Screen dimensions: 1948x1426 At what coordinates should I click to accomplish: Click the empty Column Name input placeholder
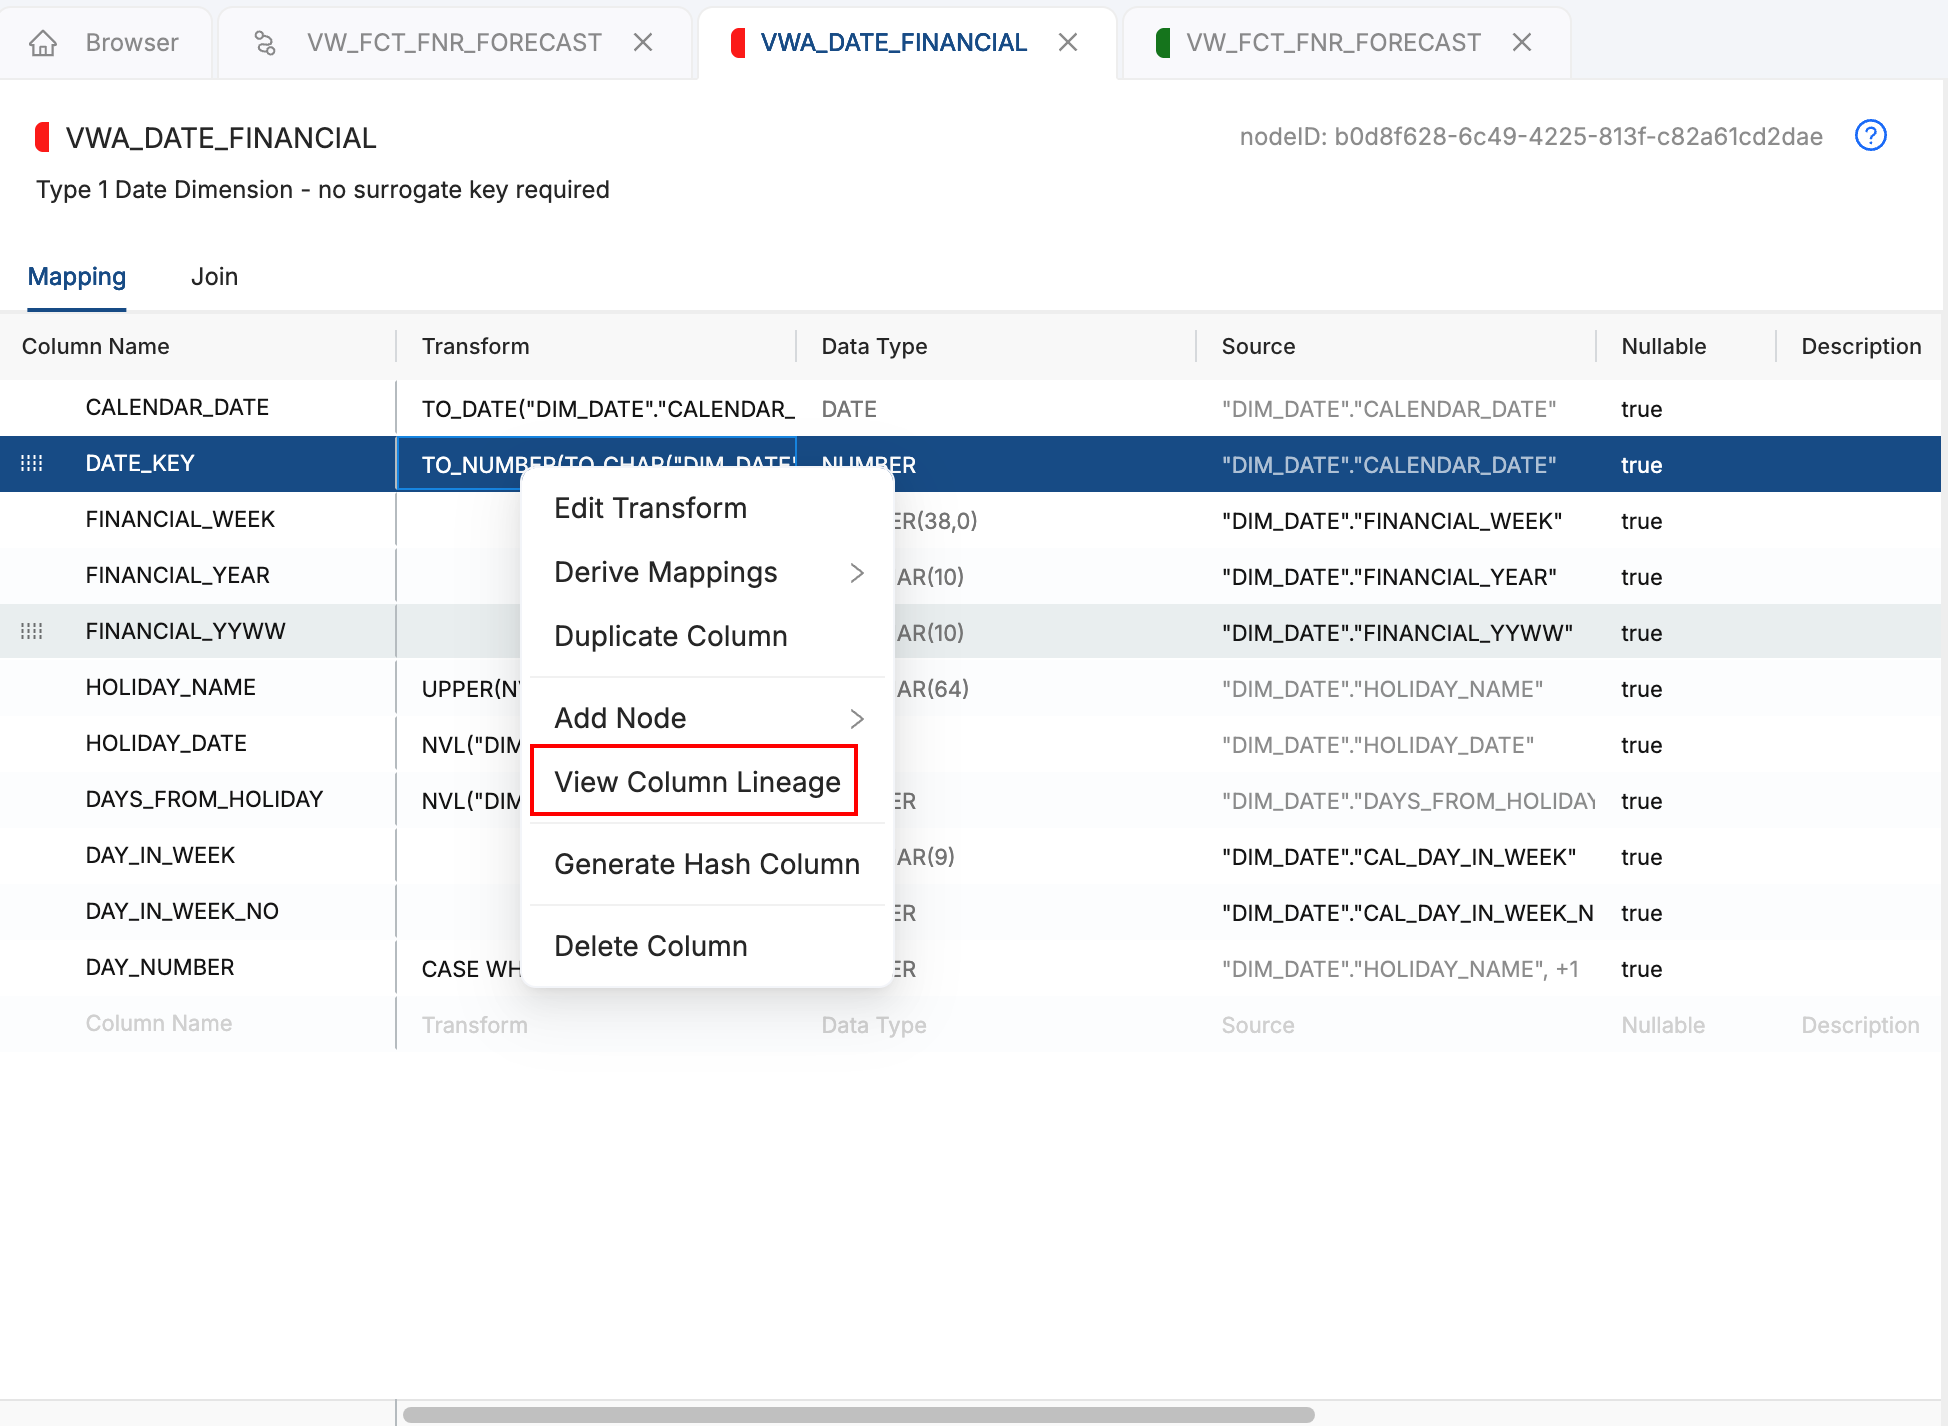(159, 1024)
